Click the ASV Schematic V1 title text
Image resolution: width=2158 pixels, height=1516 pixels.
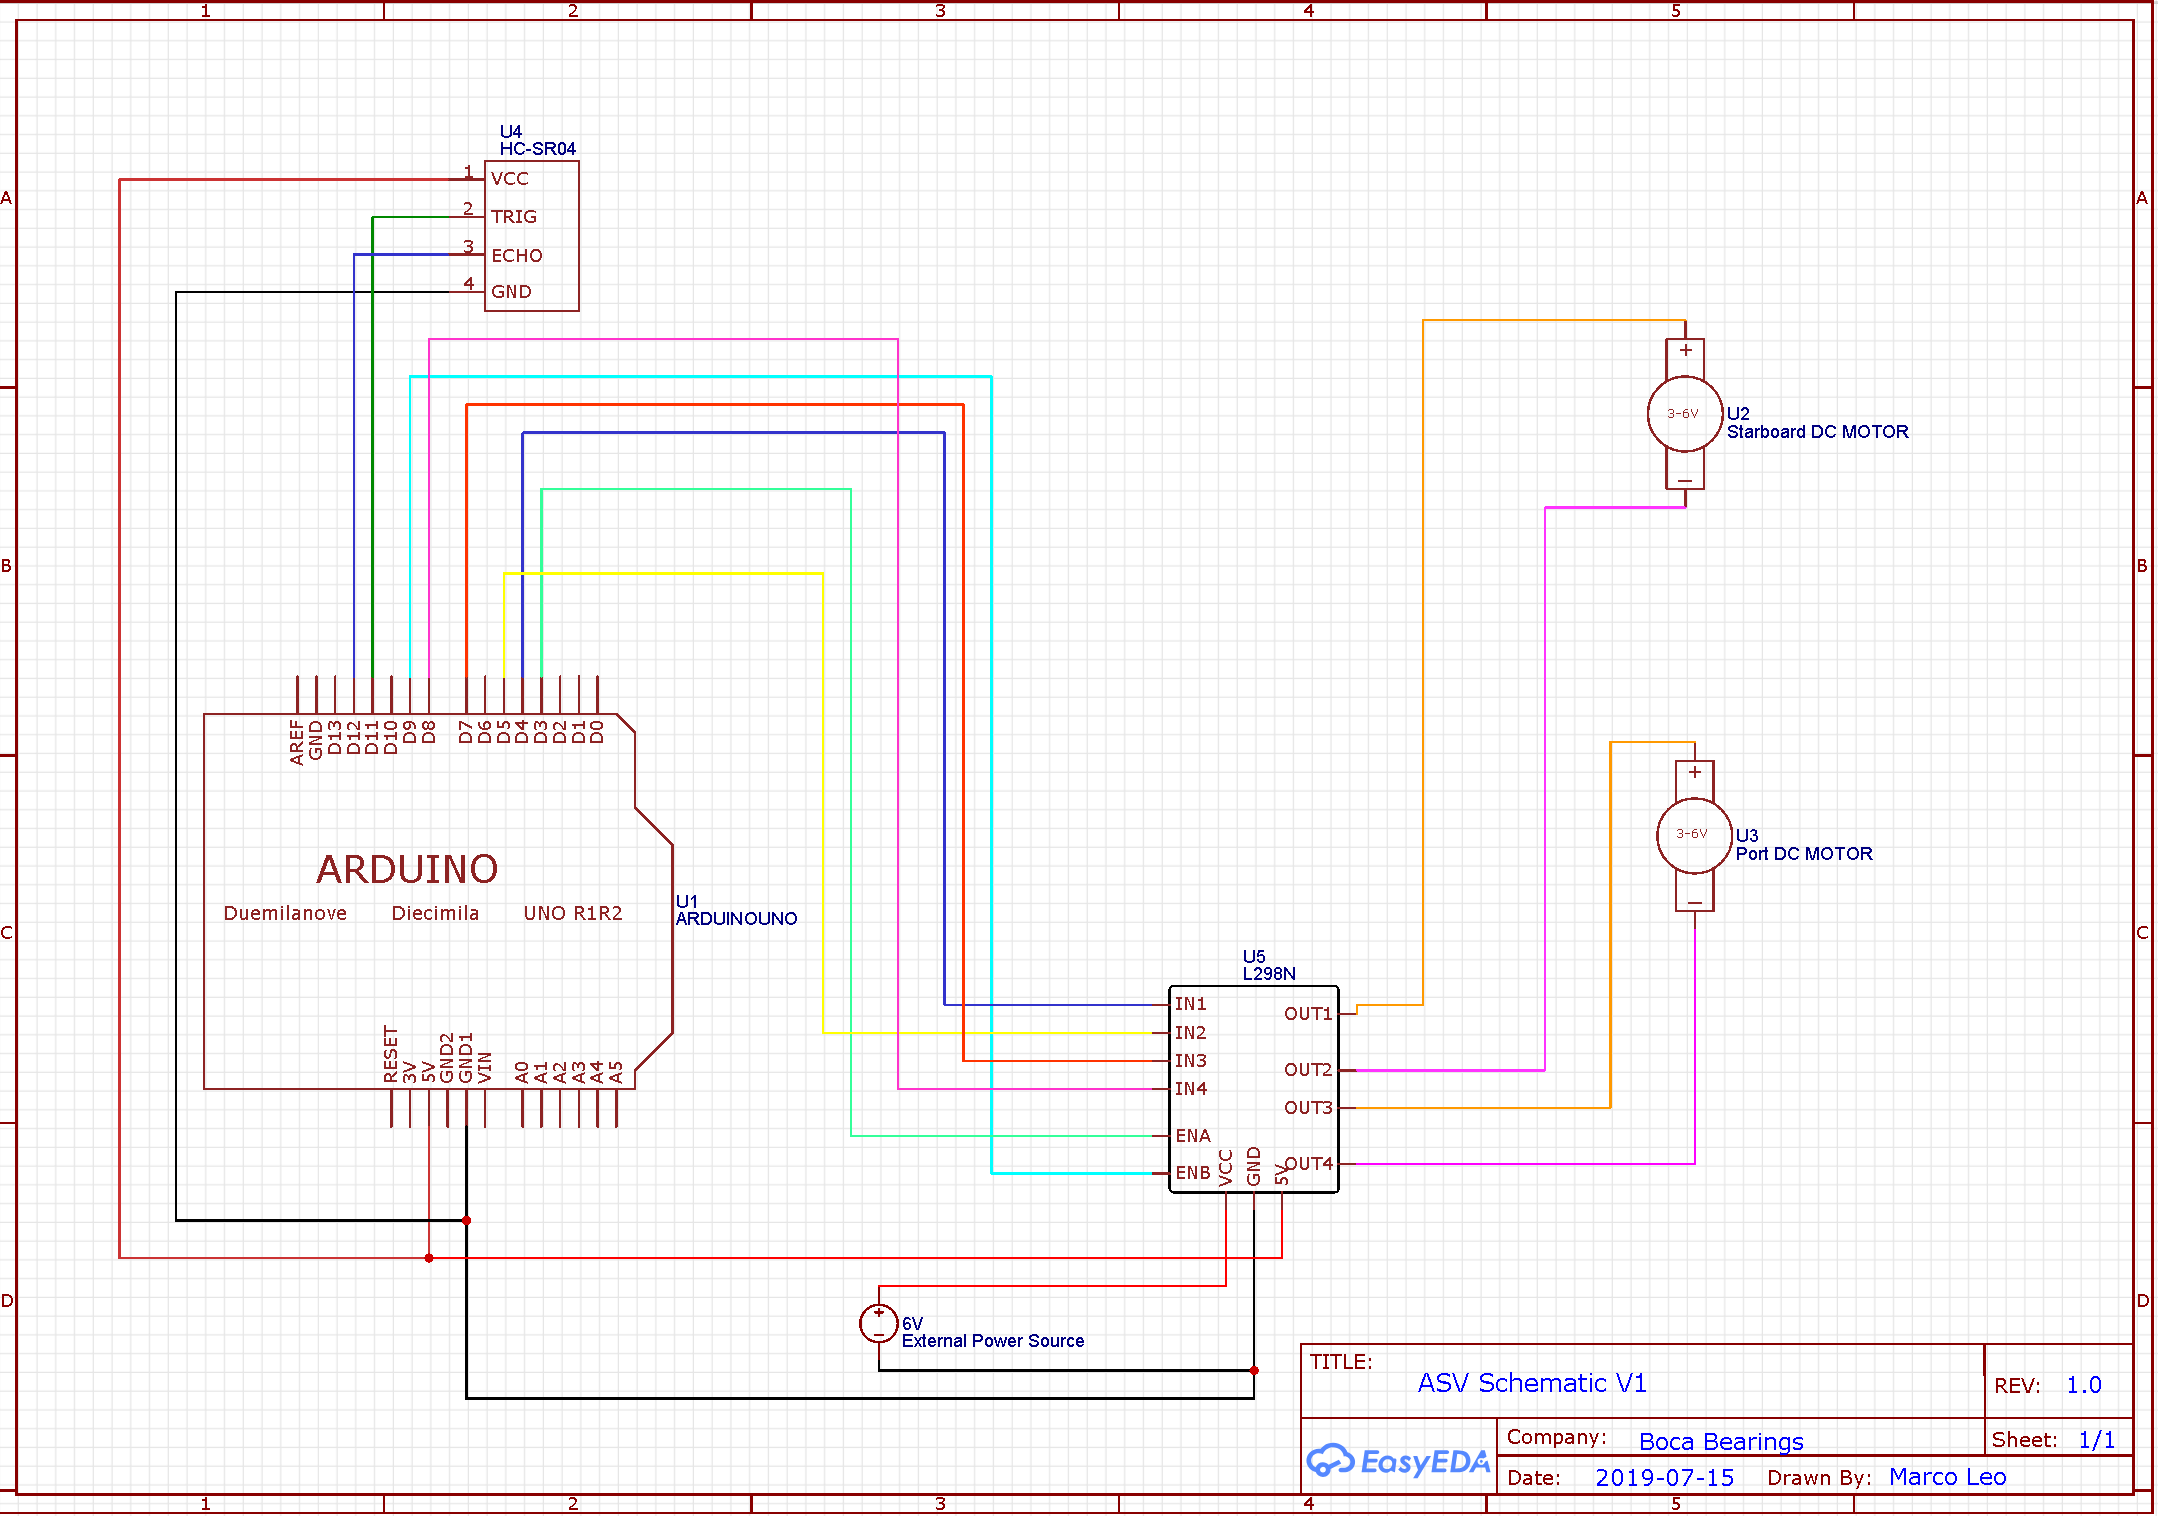click(1531, 1383)
